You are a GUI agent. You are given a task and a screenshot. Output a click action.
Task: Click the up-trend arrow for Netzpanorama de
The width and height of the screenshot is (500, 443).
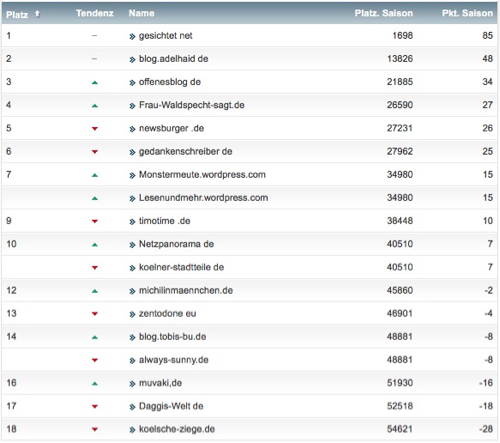coord(95,245)
